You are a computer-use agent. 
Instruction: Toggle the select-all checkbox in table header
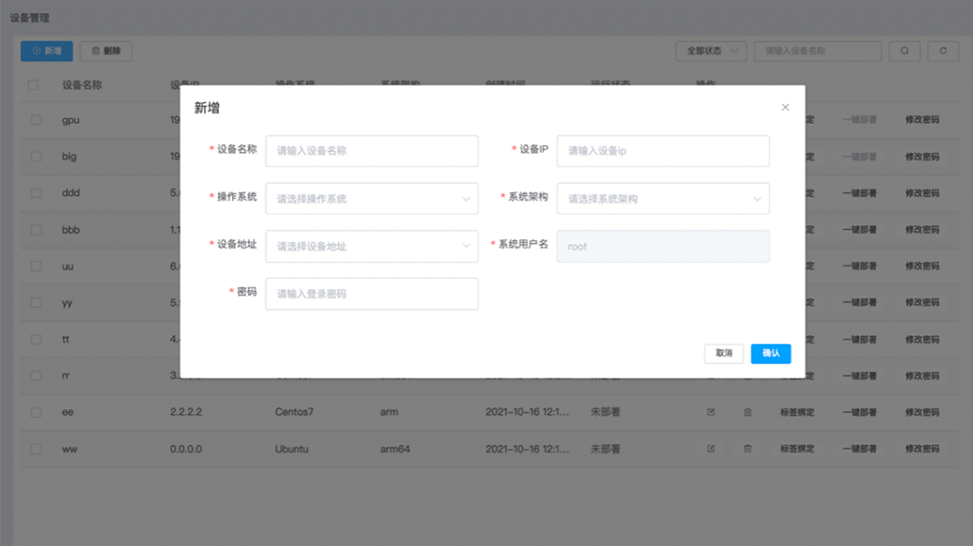pyautogui.click(x=34, y=86)
